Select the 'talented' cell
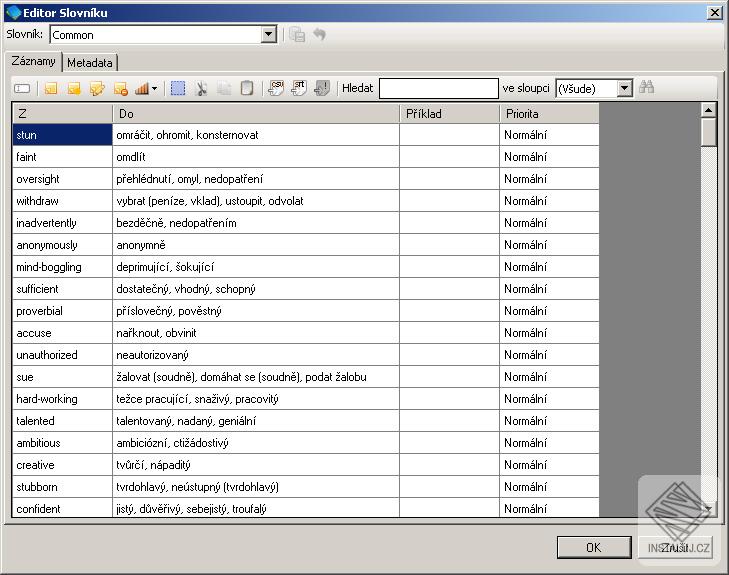The height and width of the screenshot is (575, 729). coord(62,421)
